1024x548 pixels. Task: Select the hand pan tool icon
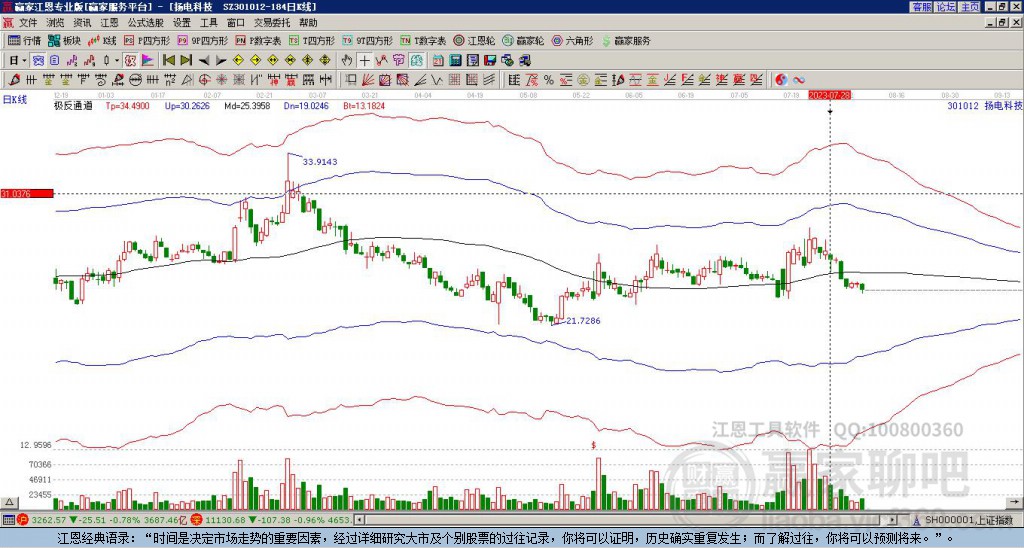click(x=347, y=61)
